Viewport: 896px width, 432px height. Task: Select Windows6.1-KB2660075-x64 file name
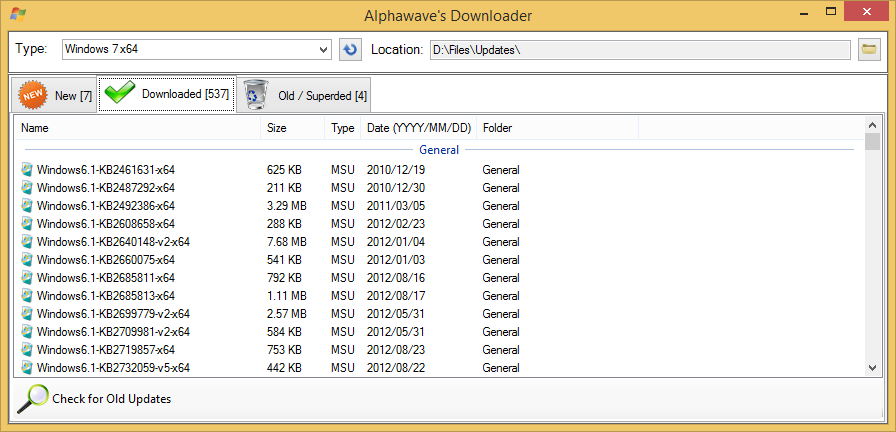[x=106, y=259]
